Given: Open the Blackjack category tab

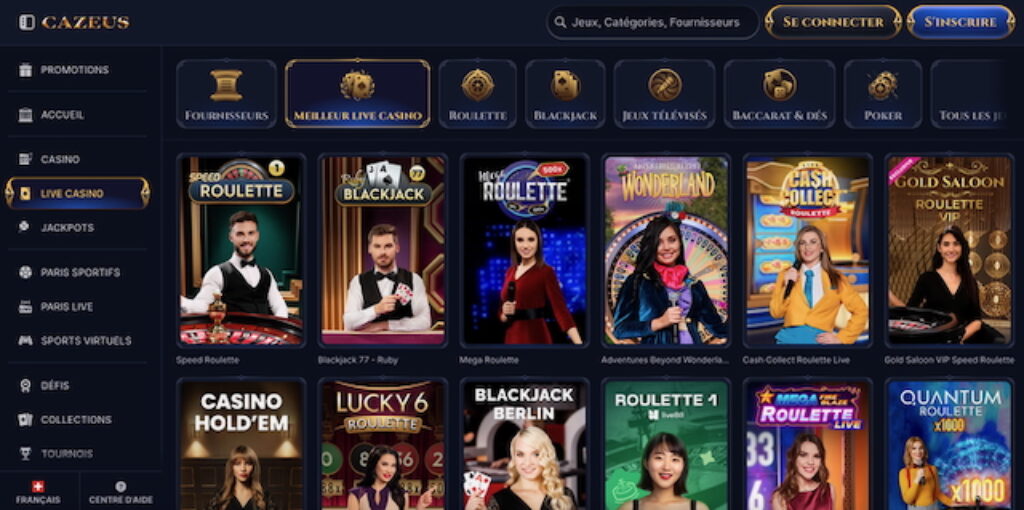Looking at the screenshot, I should coord(565,94).
